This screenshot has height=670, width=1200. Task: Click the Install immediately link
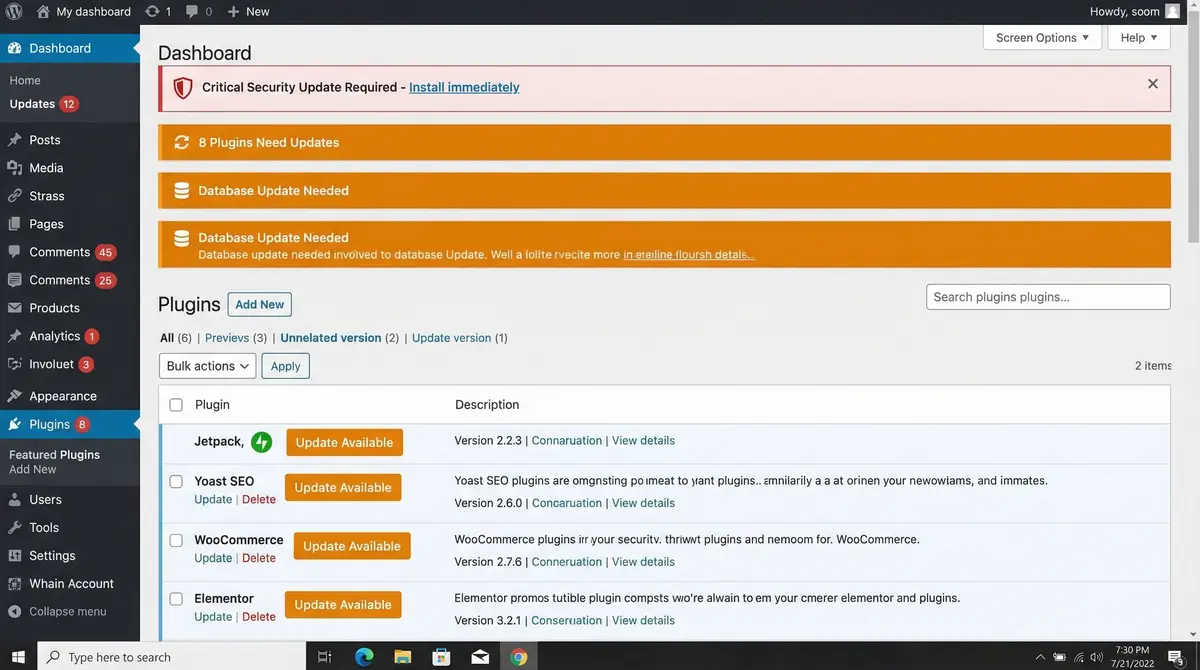tap(463, 87)
